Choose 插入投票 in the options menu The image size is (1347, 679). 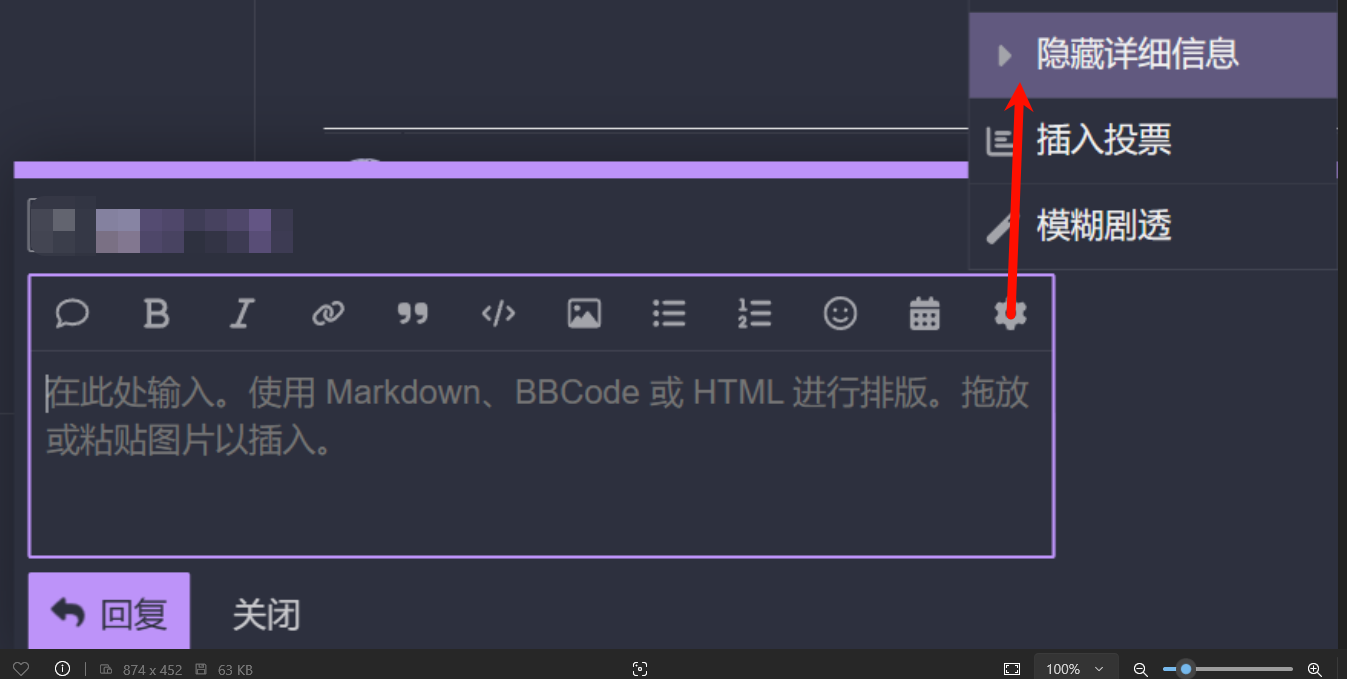tap(1153, 141)
